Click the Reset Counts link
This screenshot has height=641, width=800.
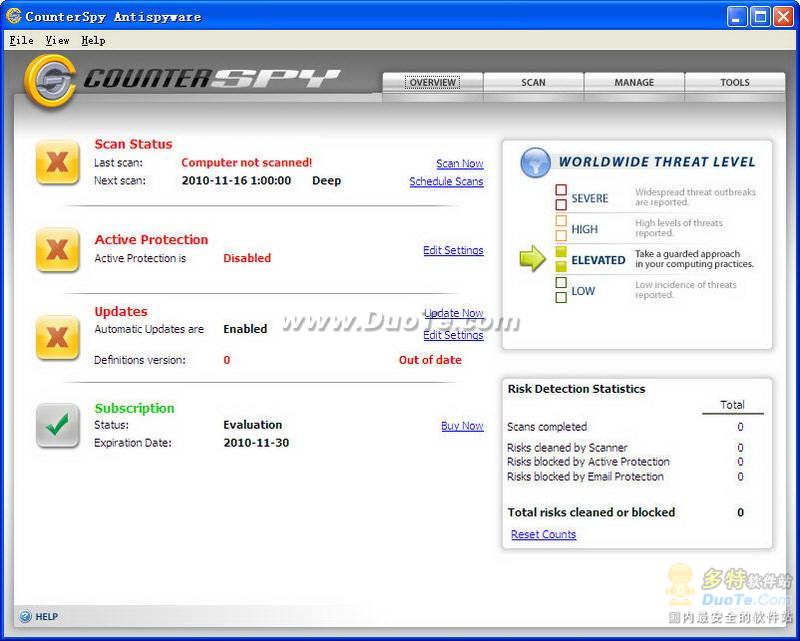click(x=543, y=534)
